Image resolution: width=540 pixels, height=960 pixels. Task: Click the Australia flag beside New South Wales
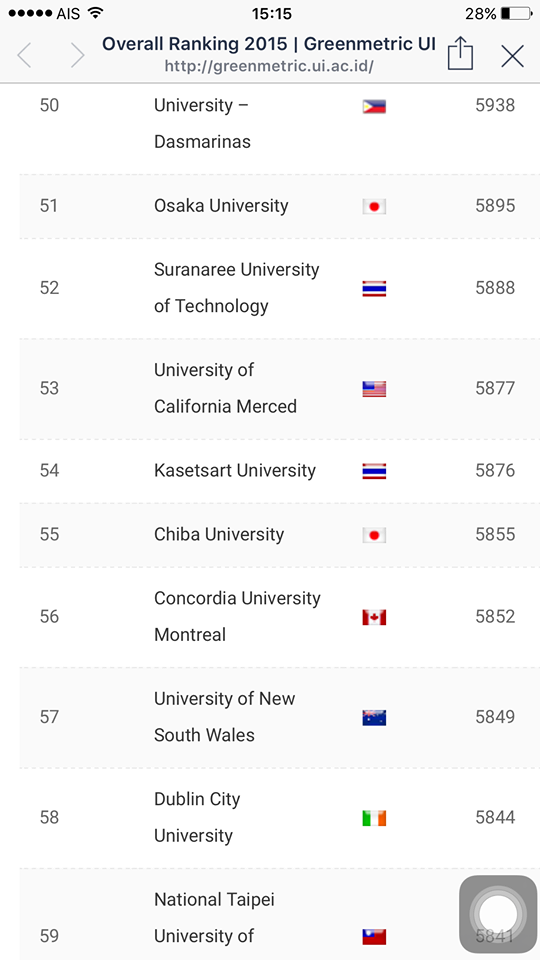coord(374,718)
